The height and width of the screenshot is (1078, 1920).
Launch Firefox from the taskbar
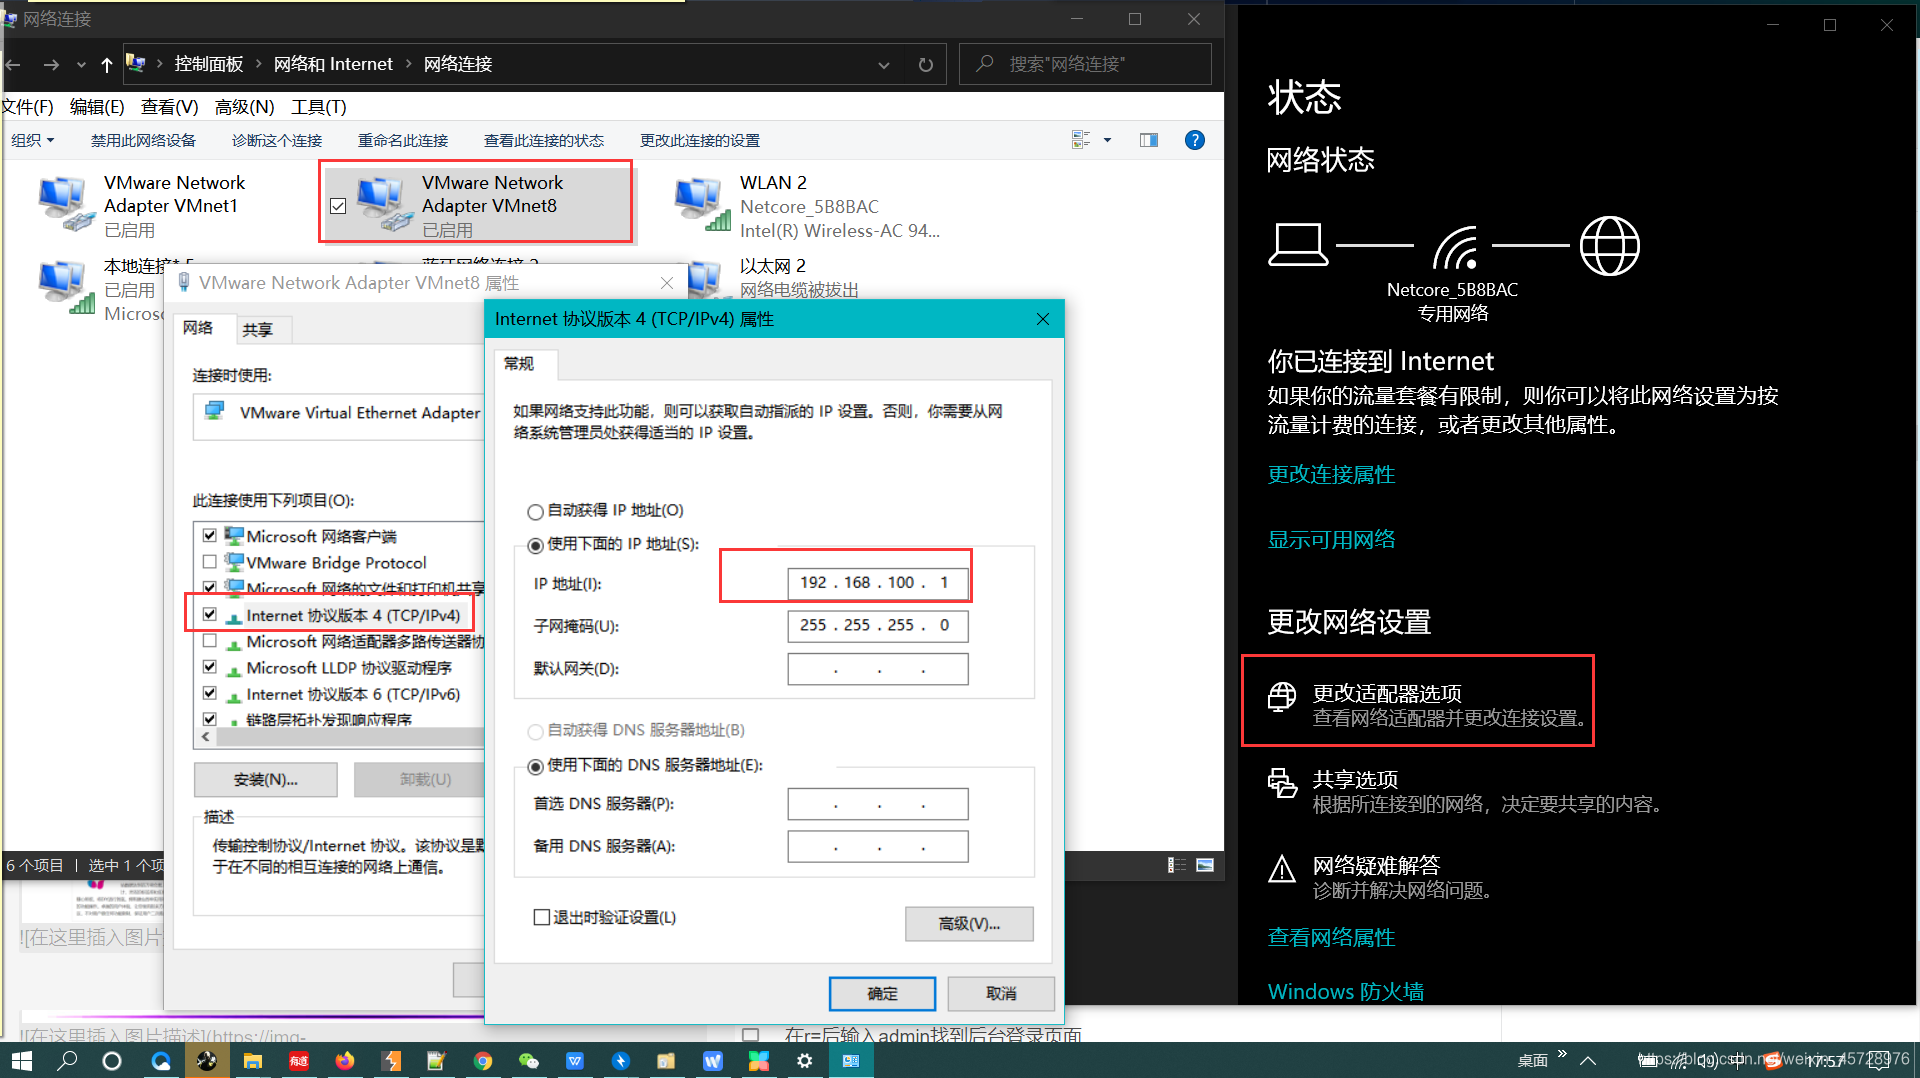(x=345, y=1061)
